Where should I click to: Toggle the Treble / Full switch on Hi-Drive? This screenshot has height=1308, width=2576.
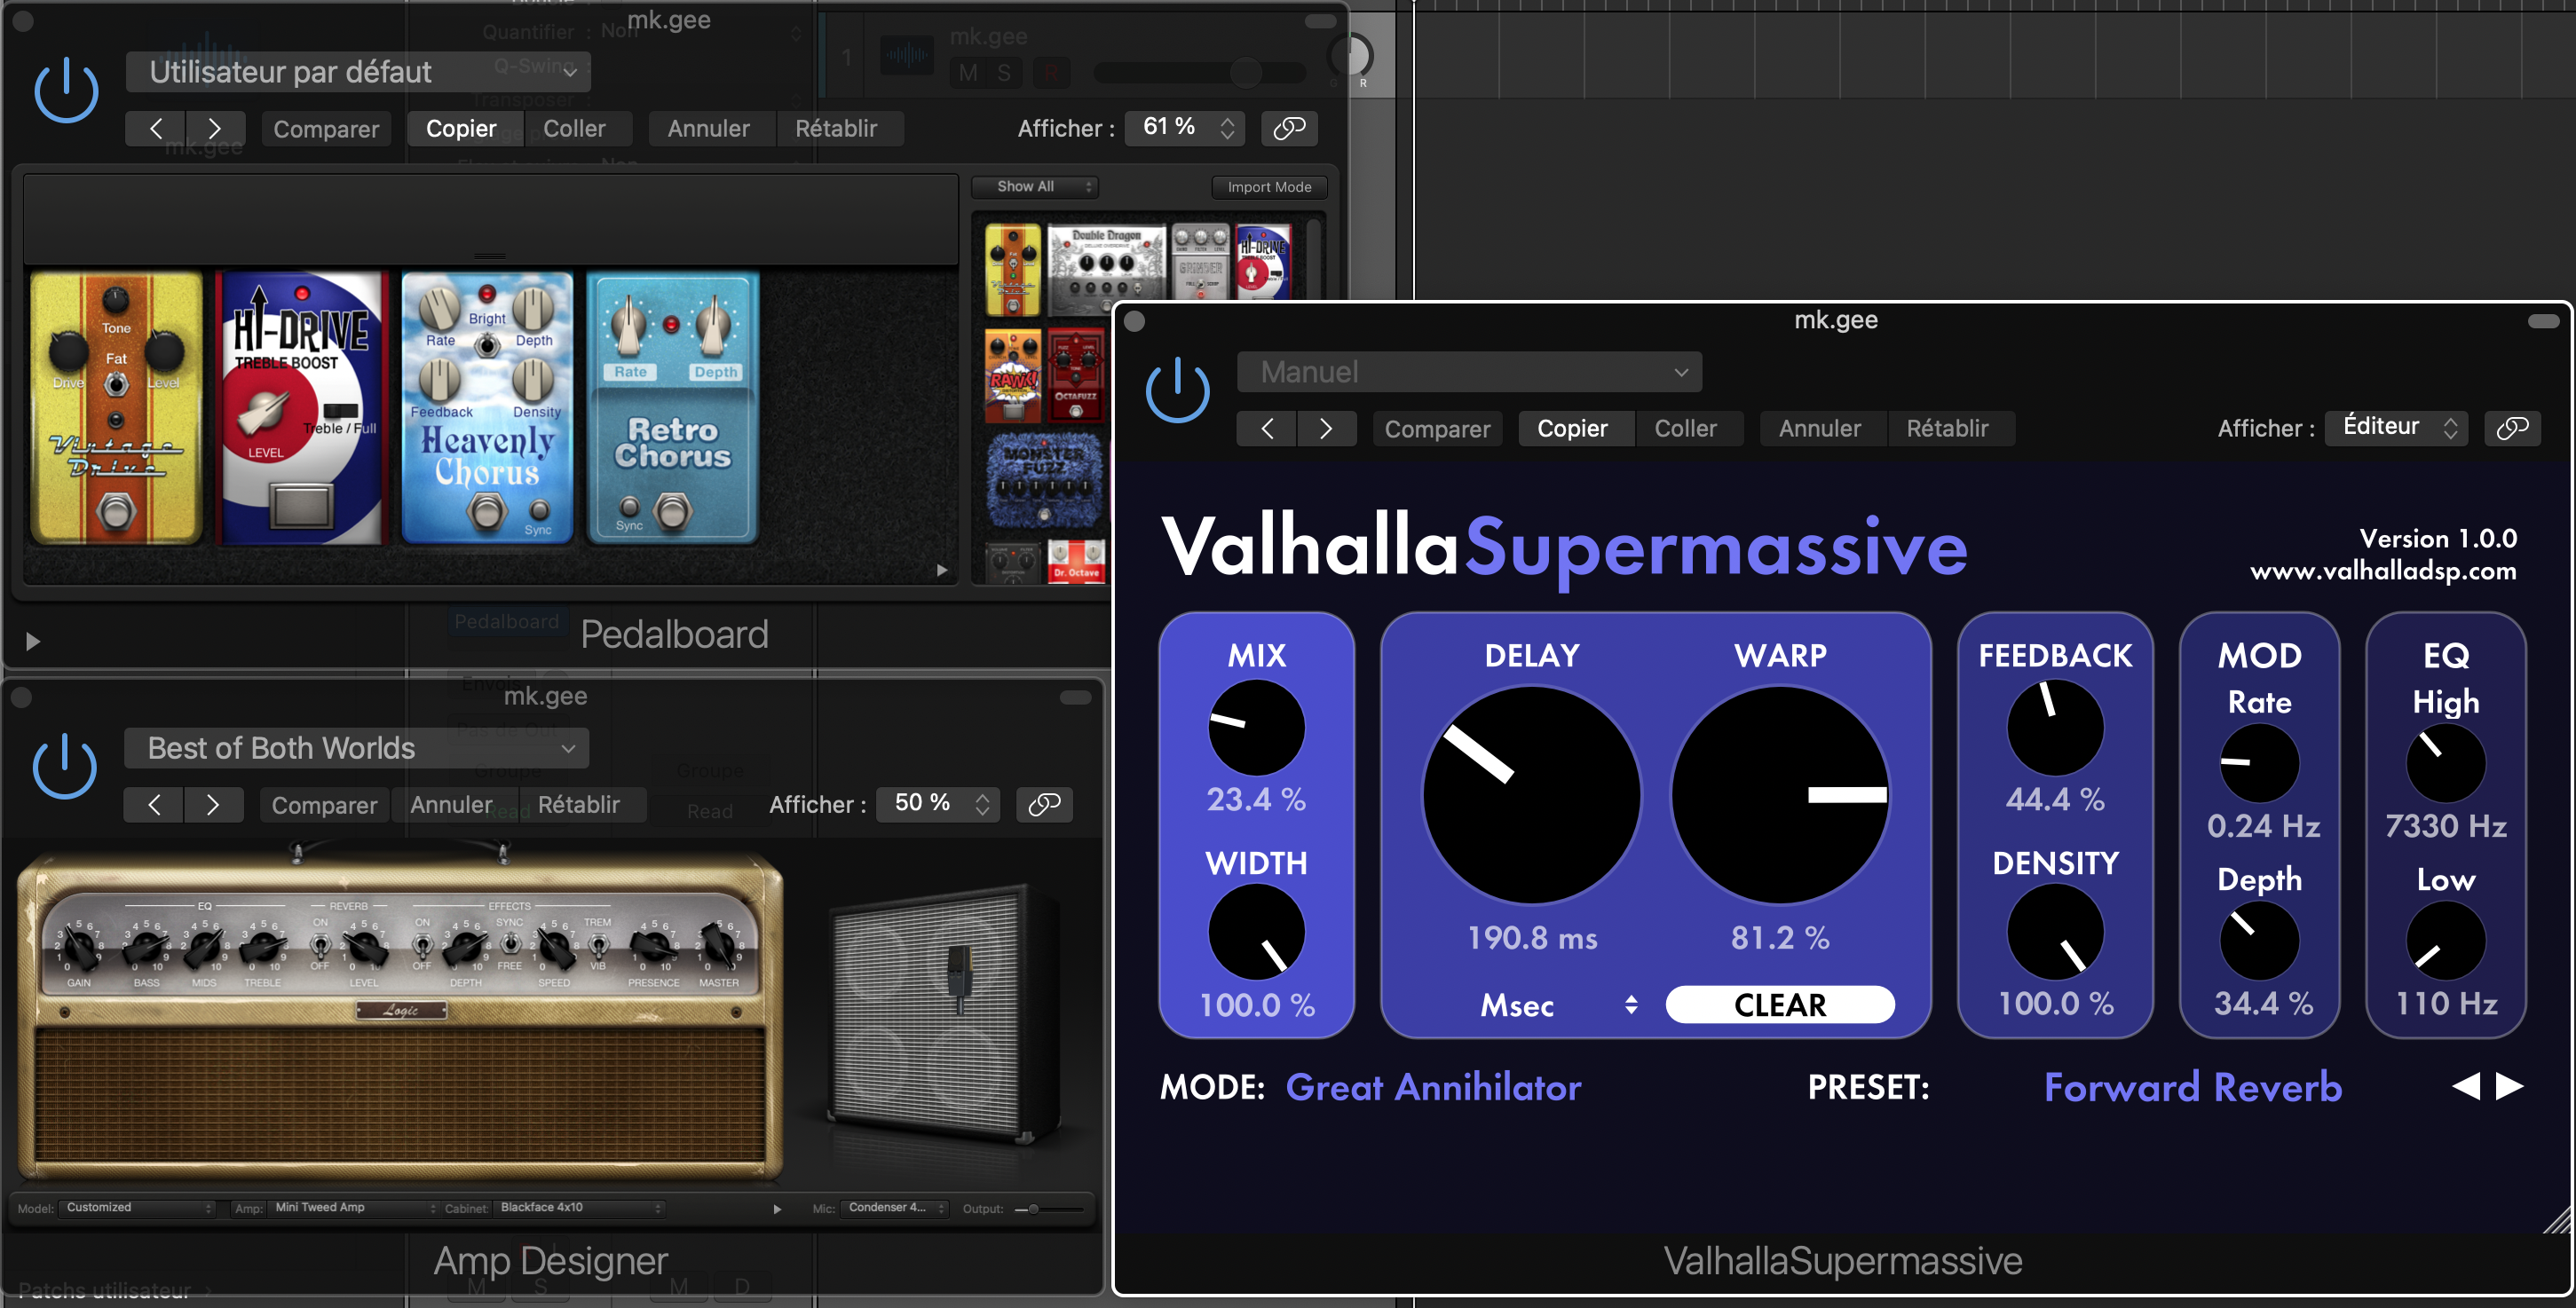point(340,411)
